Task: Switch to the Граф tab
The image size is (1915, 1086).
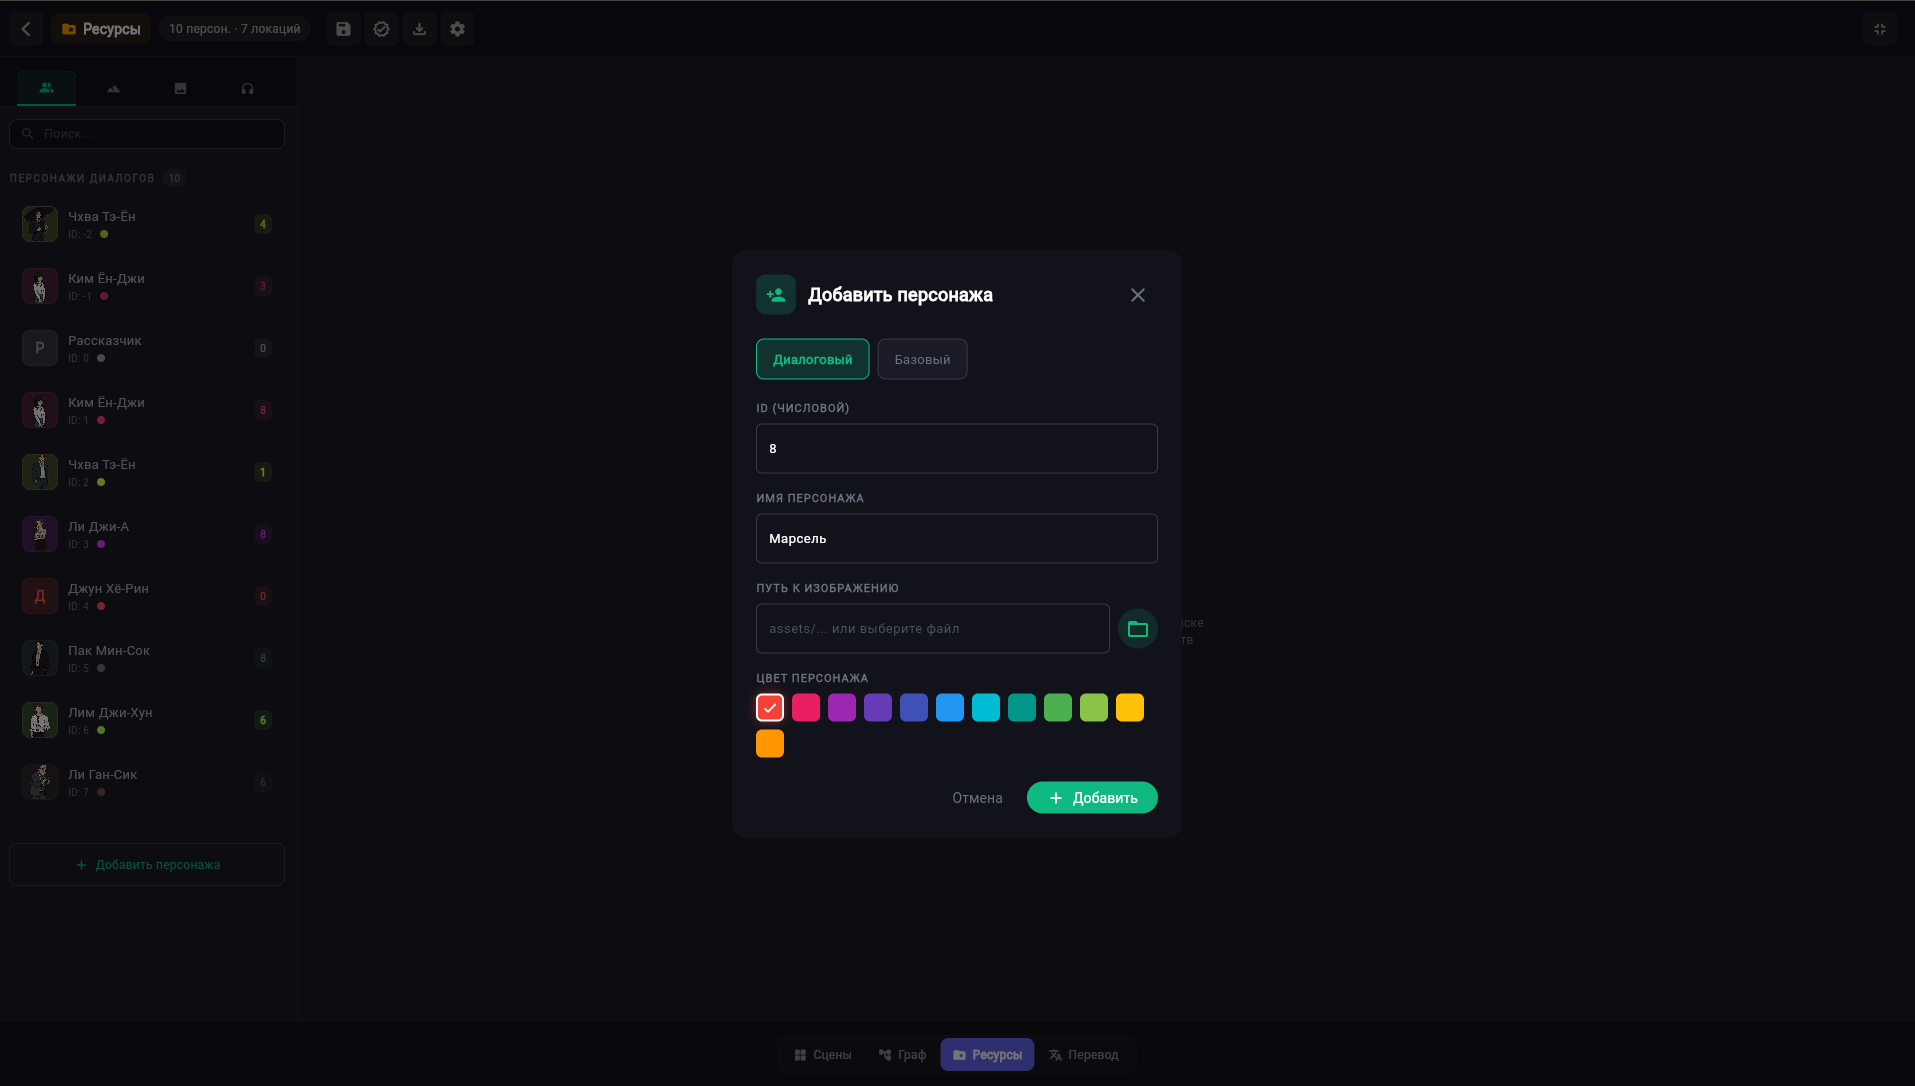Action: (902, 1055)
